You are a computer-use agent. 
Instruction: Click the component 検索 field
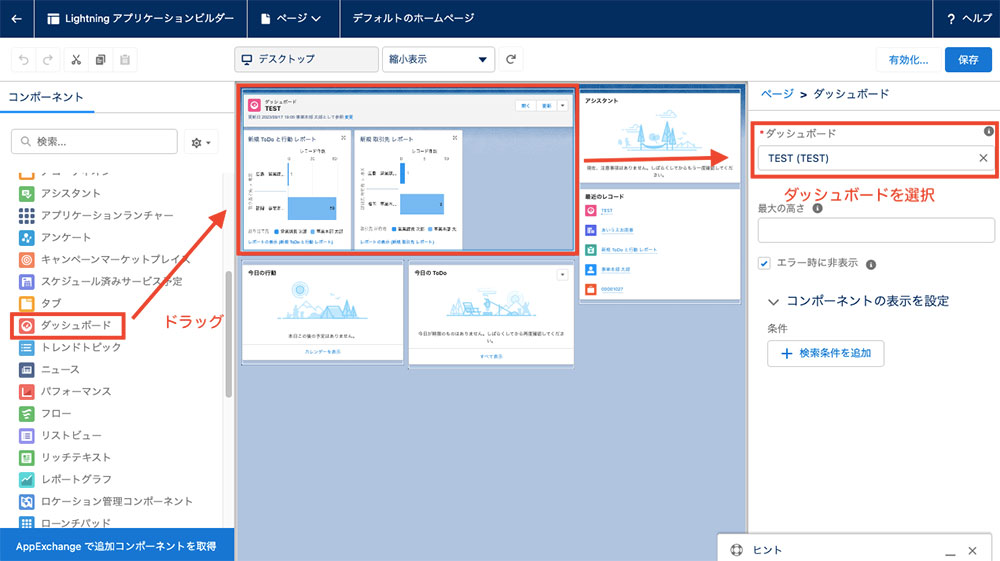[94, 142]
